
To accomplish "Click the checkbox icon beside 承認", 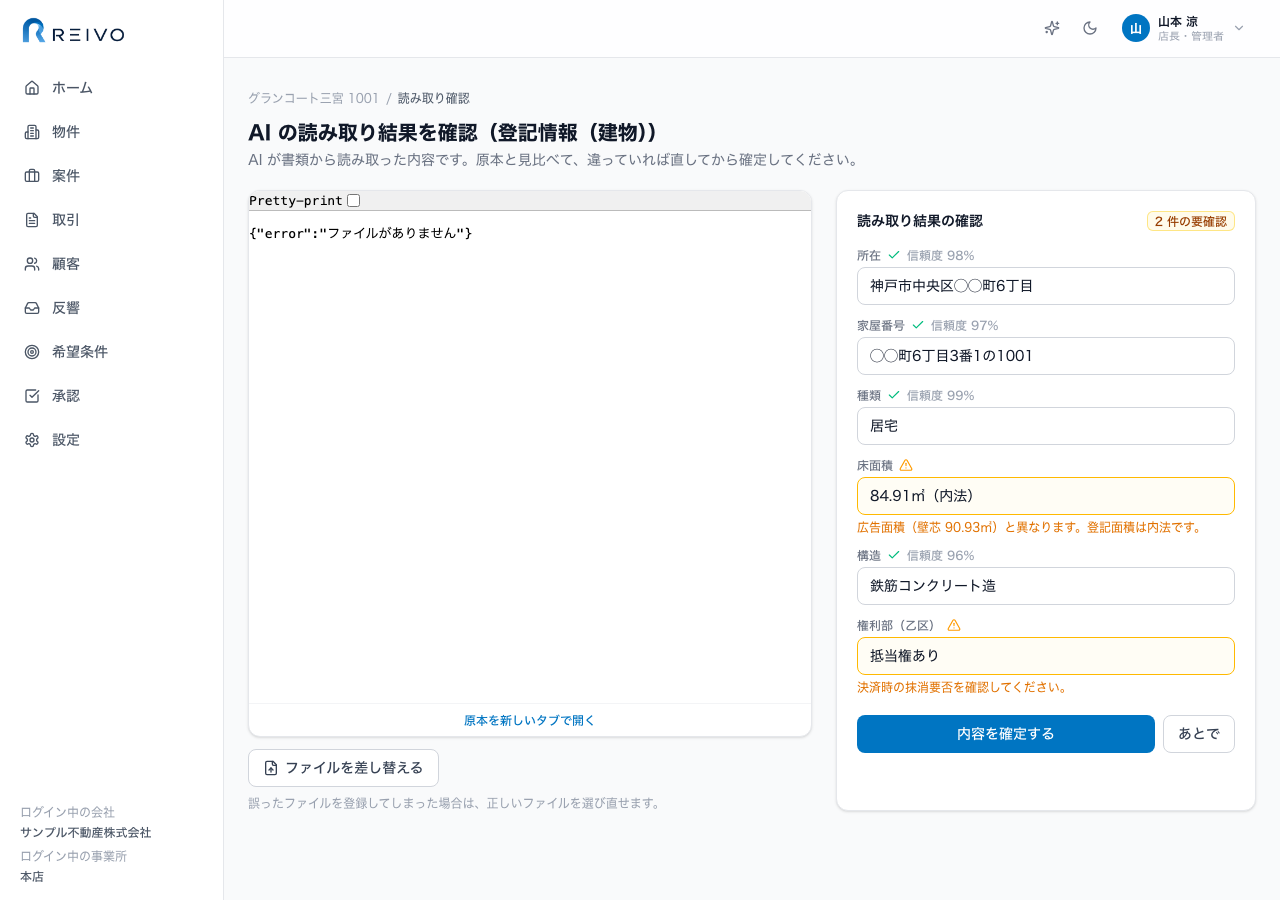I will (32, 396).
